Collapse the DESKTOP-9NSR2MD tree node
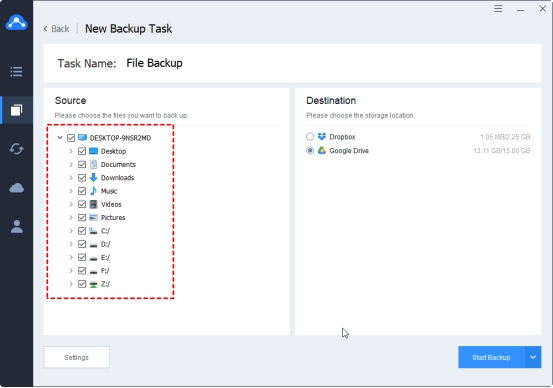Viewport: 553px width, 388px height. (60, 138)
